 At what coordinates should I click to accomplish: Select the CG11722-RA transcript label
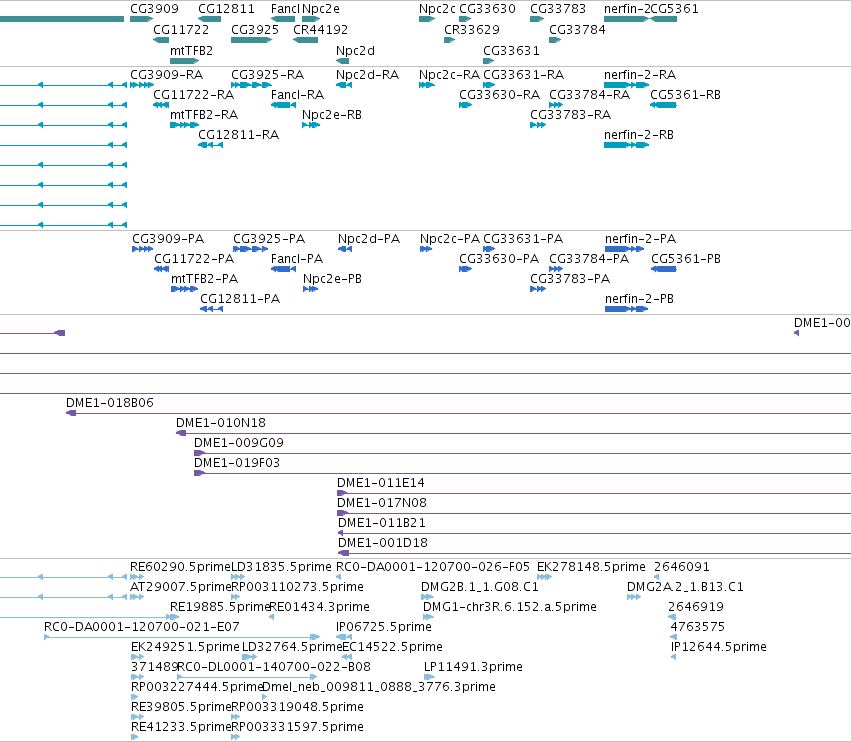tap(194, 94)
